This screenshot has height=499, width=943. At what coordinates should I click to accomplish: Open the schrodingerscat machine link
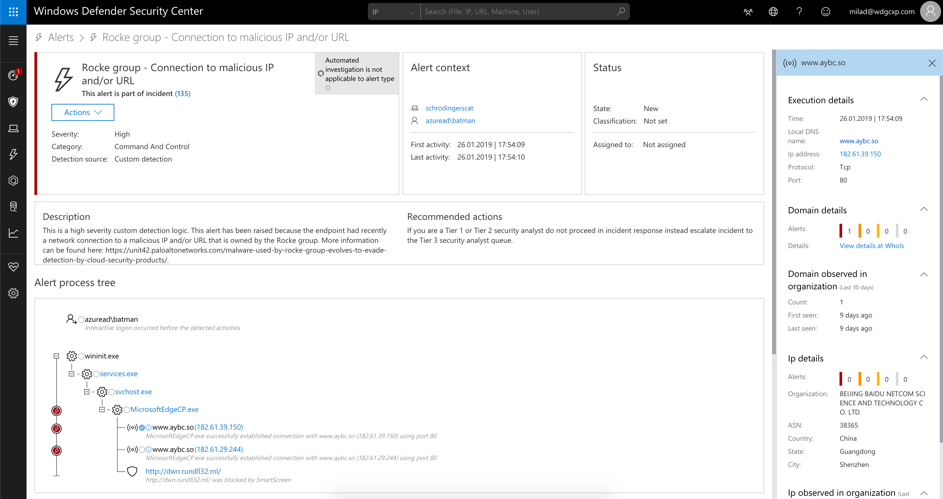coord(449,108)
